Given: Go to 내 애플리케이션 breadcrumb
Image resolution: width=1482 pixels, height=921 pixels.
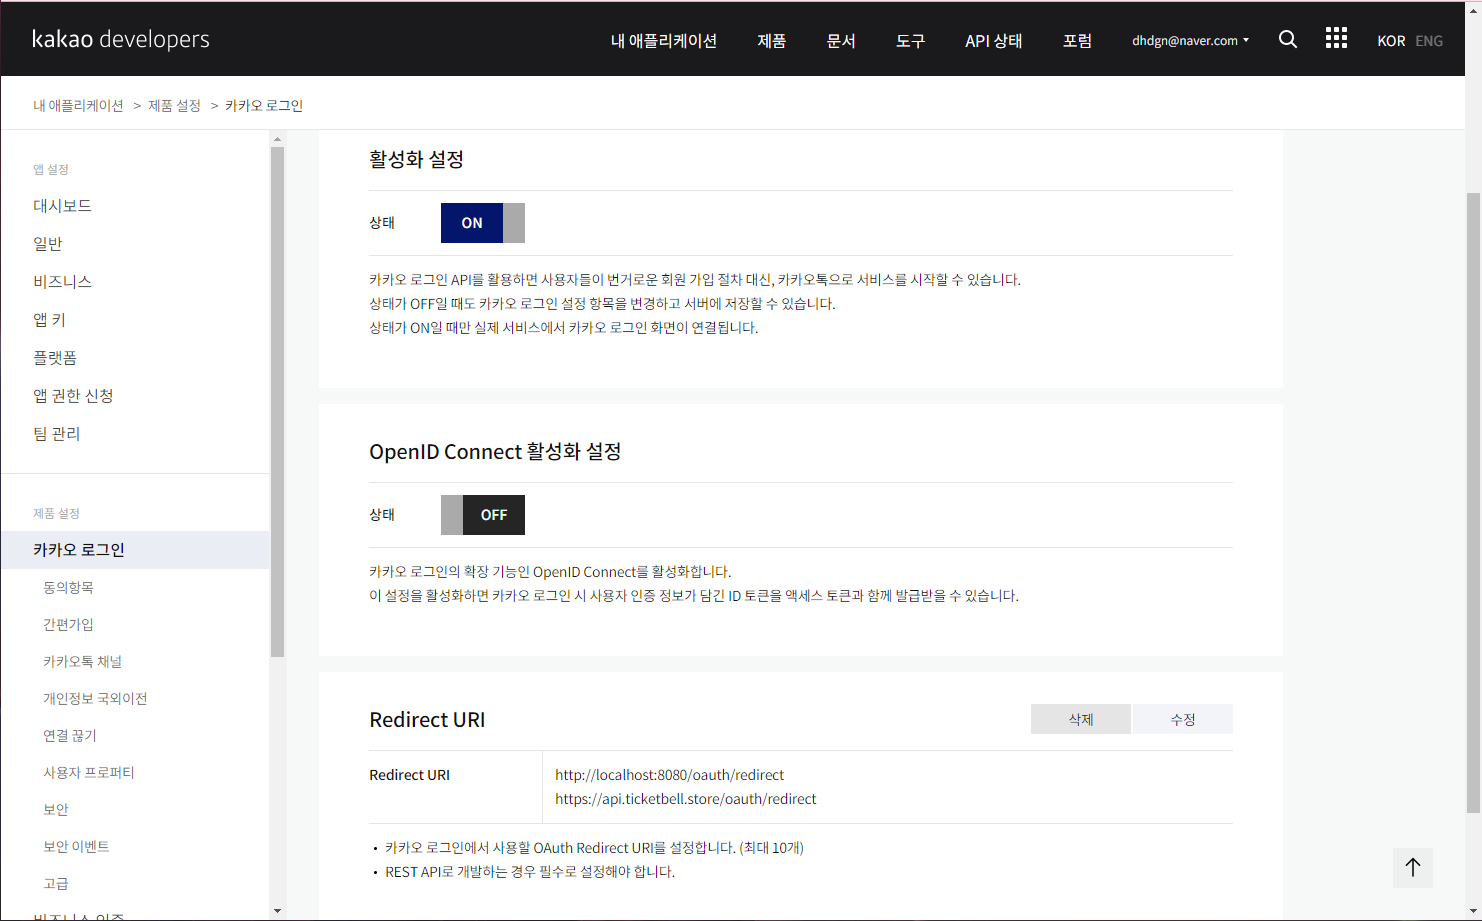Looking at the screenshot, I should pyautogui.click(x=78, y=105).
